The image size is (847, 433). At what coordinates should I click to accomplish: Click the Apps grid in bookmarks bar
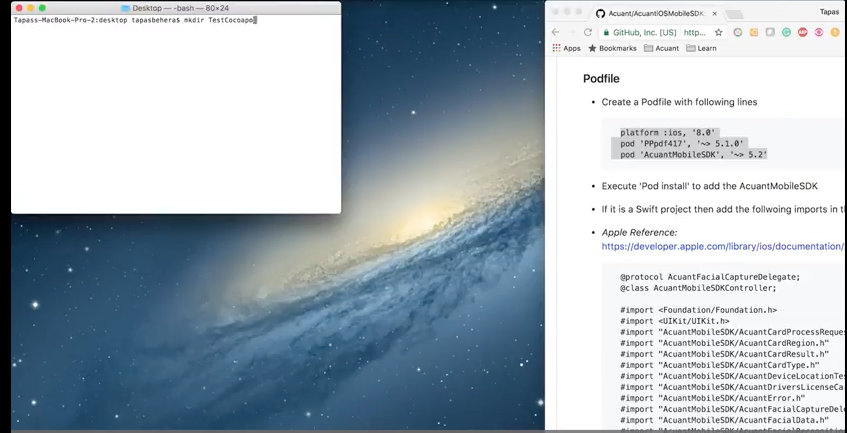click(x=566, y=48)
